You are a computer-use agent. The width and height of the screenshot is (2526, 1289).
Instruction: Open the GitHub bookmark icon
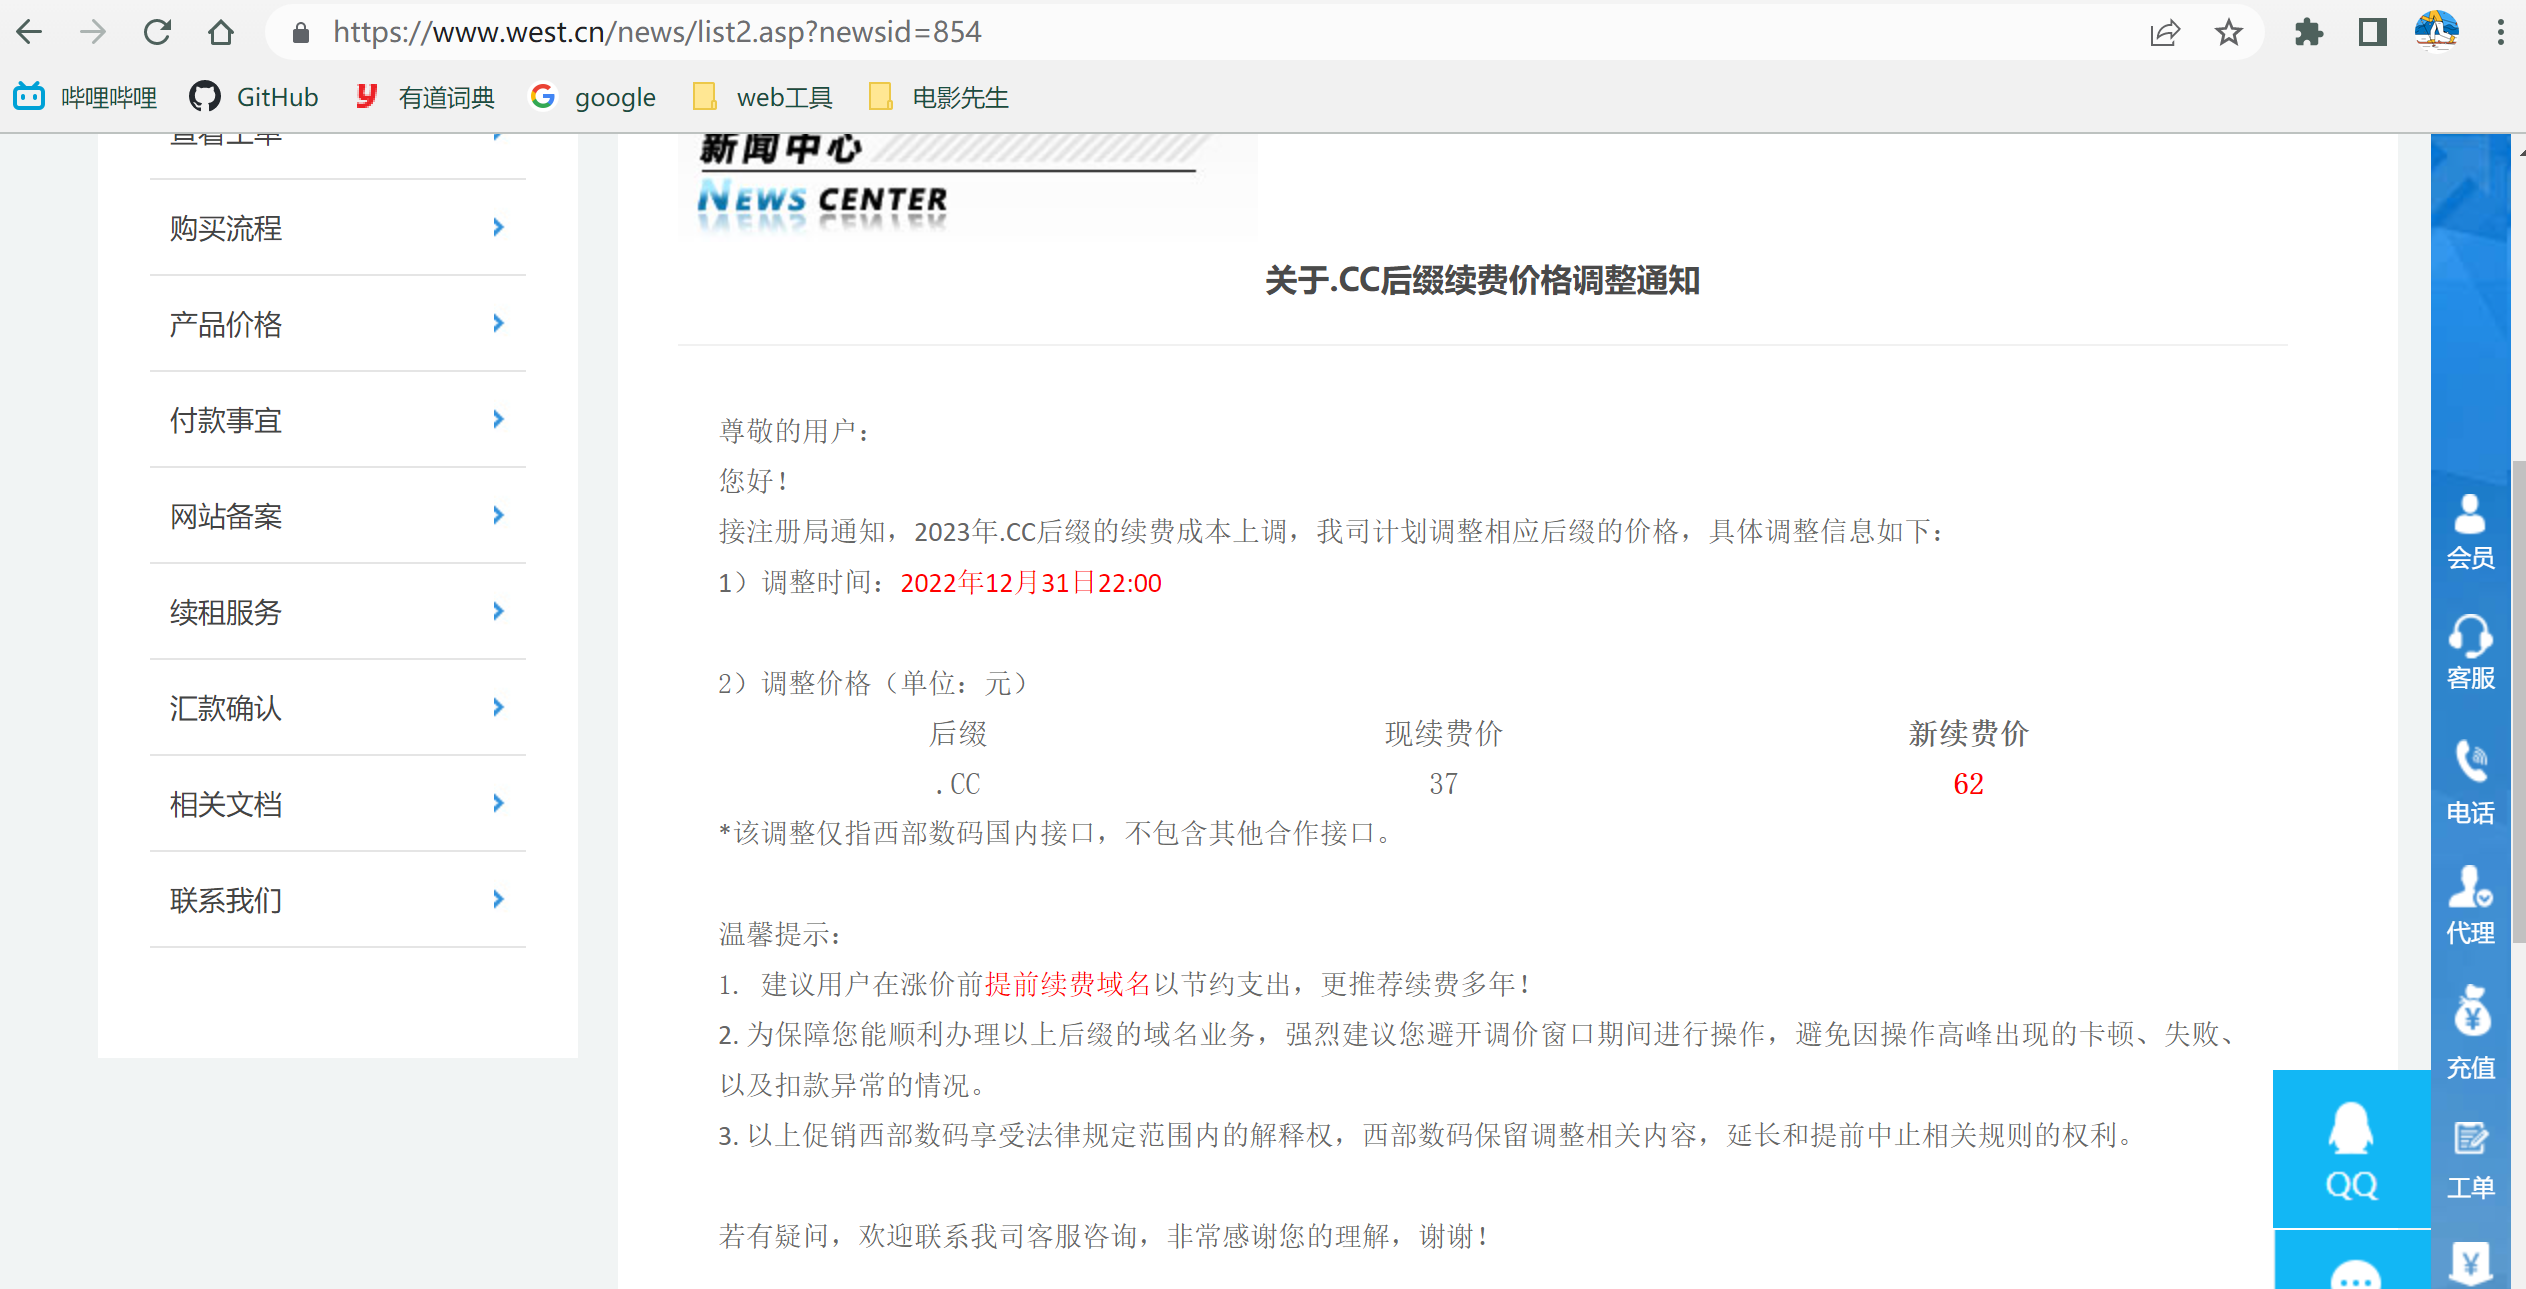[x=204, y=96]
